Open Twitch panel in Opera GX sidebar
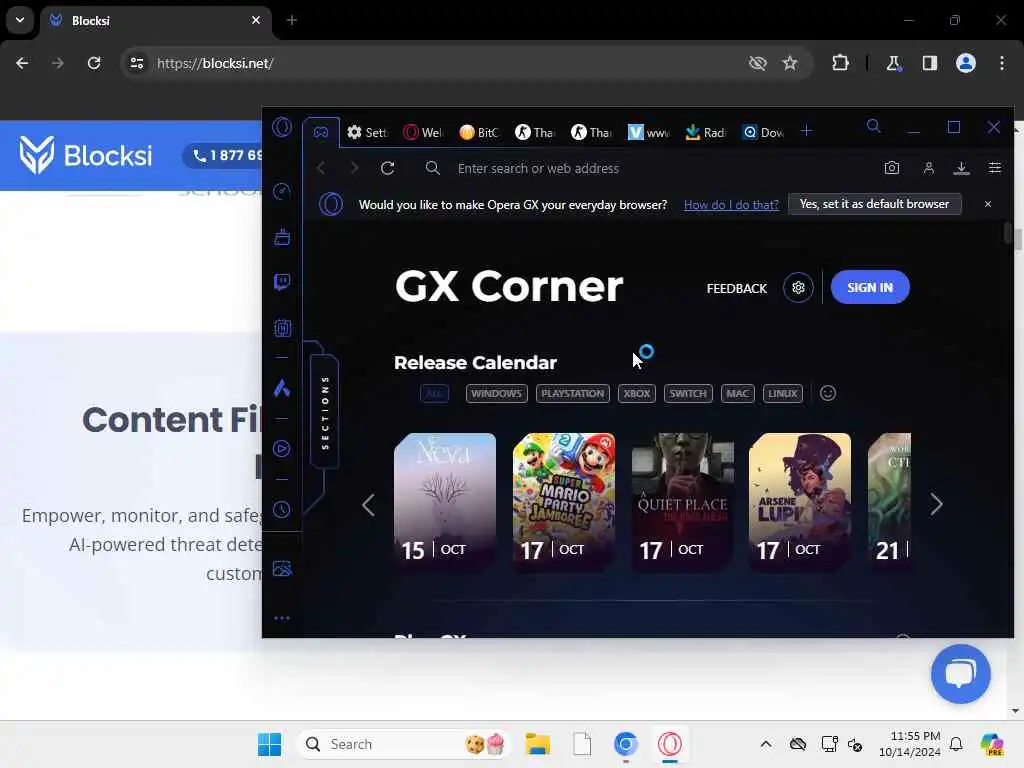This screenshot has height=768, width=1024. pyautogui.click(x=282, y=282)
